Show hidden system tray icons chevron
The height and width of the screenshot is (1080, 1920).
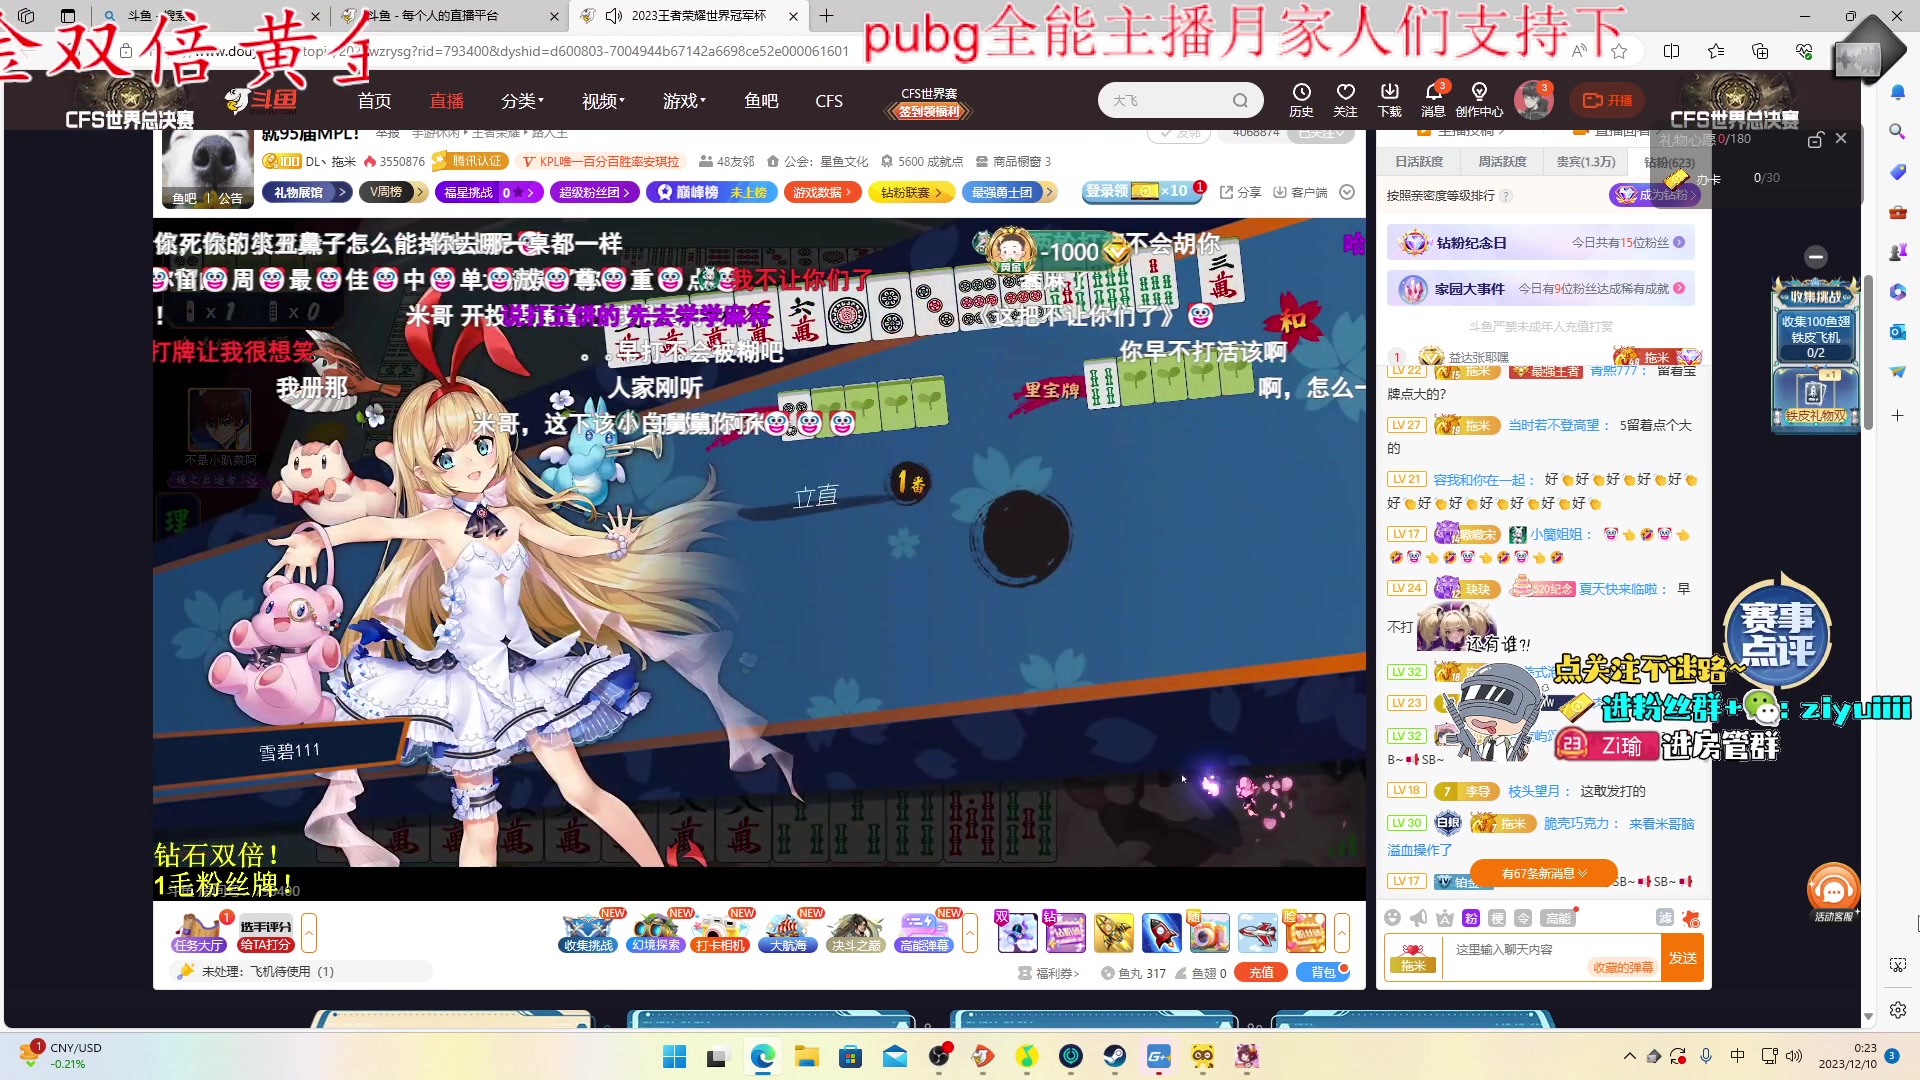point(1630,1056)
